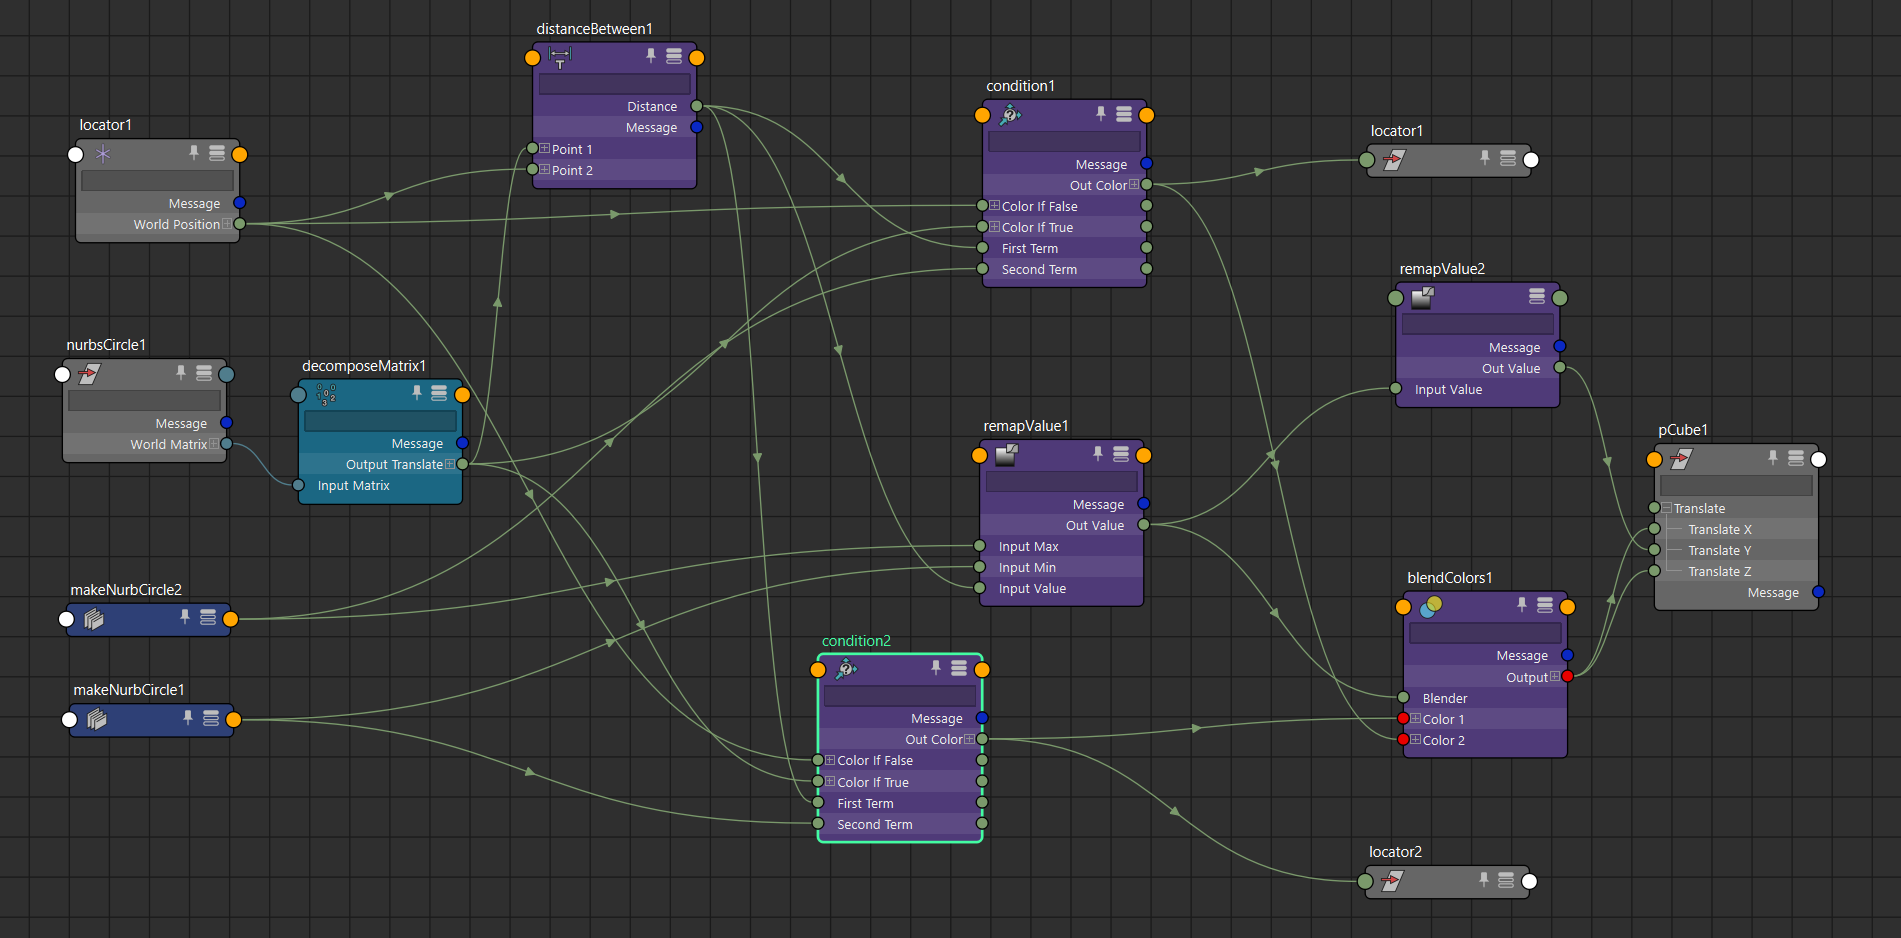Click the Distance attribute row

(614, 106)
